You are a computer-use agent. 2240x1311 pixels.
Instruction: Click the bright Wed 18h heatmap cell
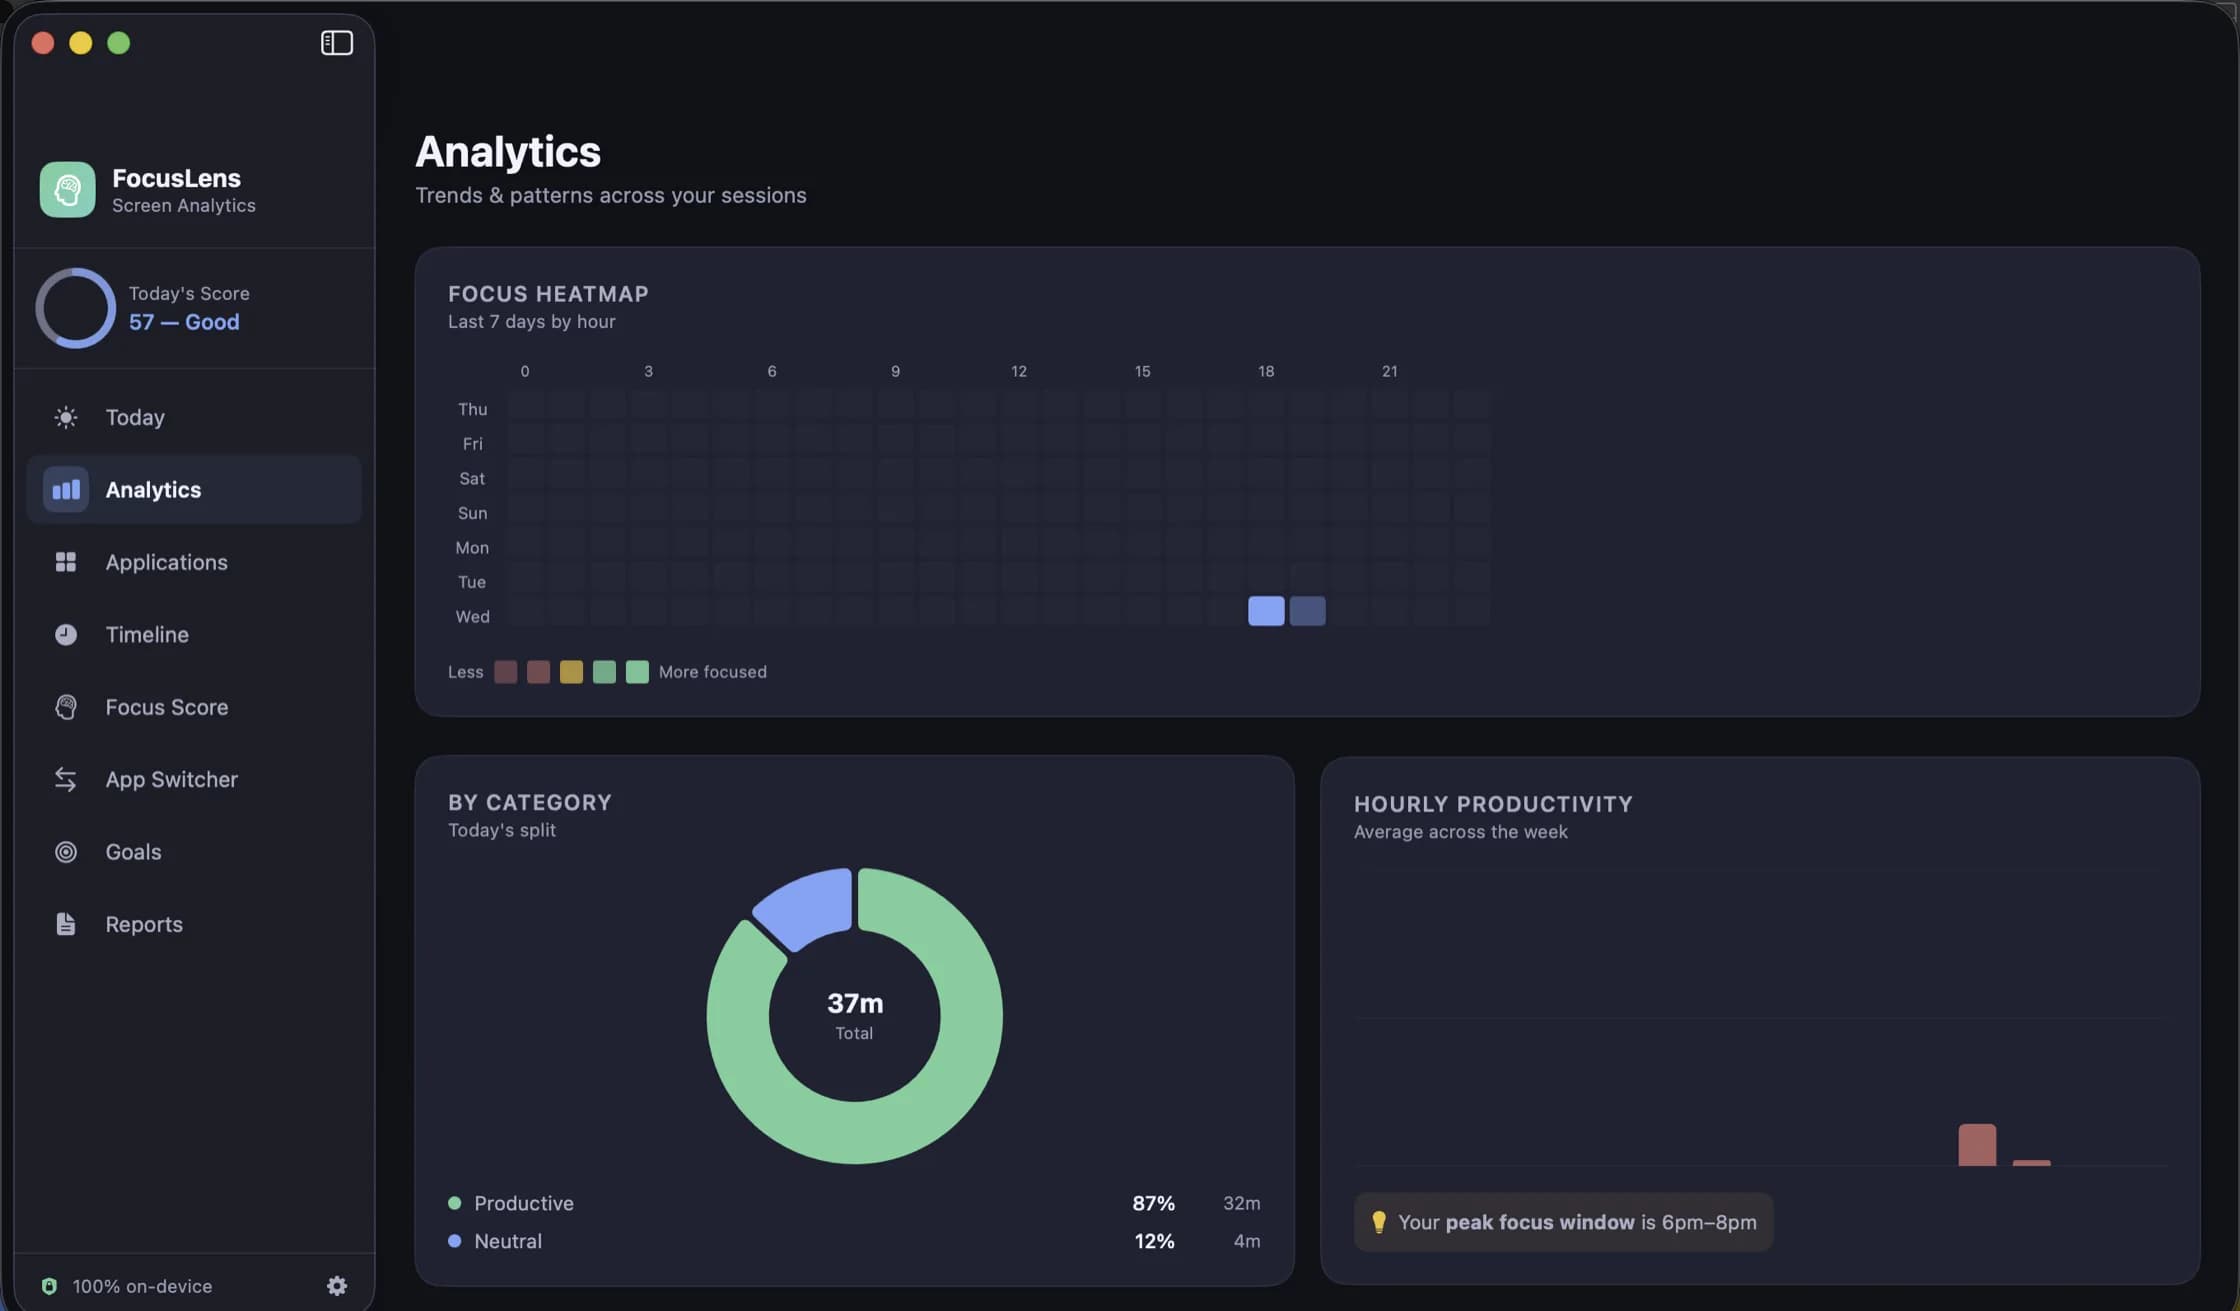(1266, 611)
